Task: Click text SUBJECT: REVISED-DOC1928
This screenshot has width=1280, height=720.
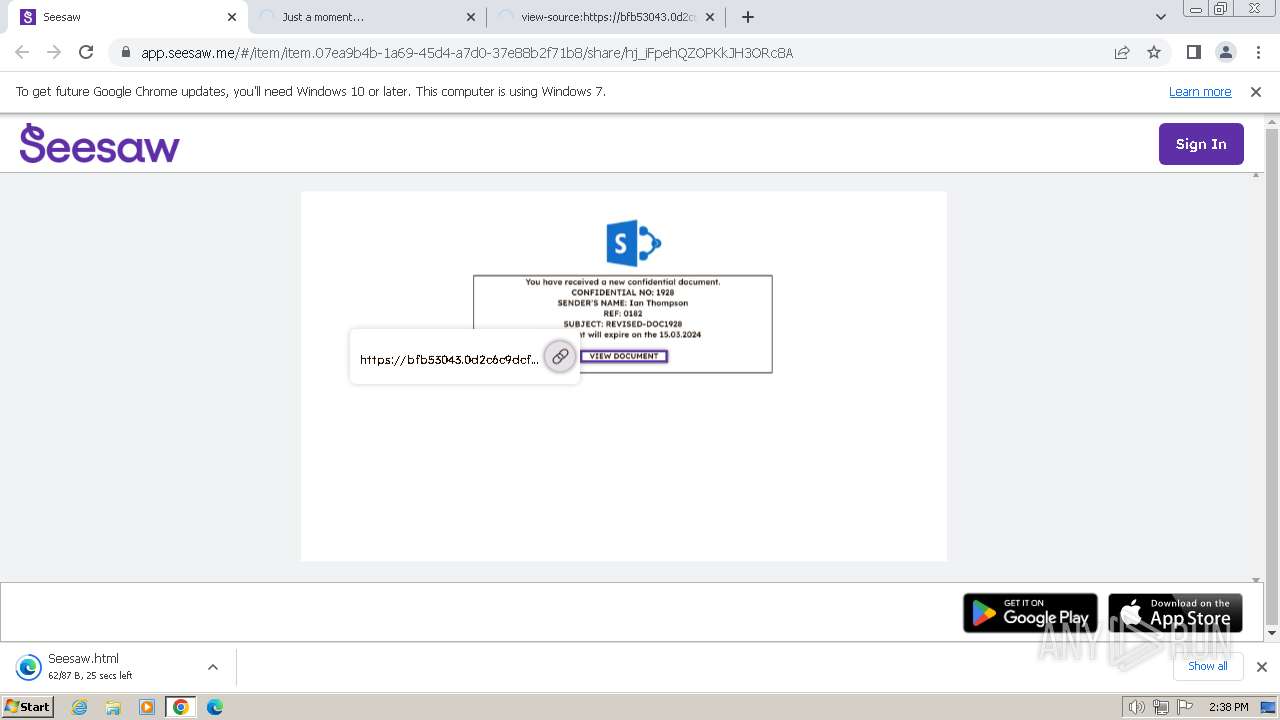Action: (622, 324)
